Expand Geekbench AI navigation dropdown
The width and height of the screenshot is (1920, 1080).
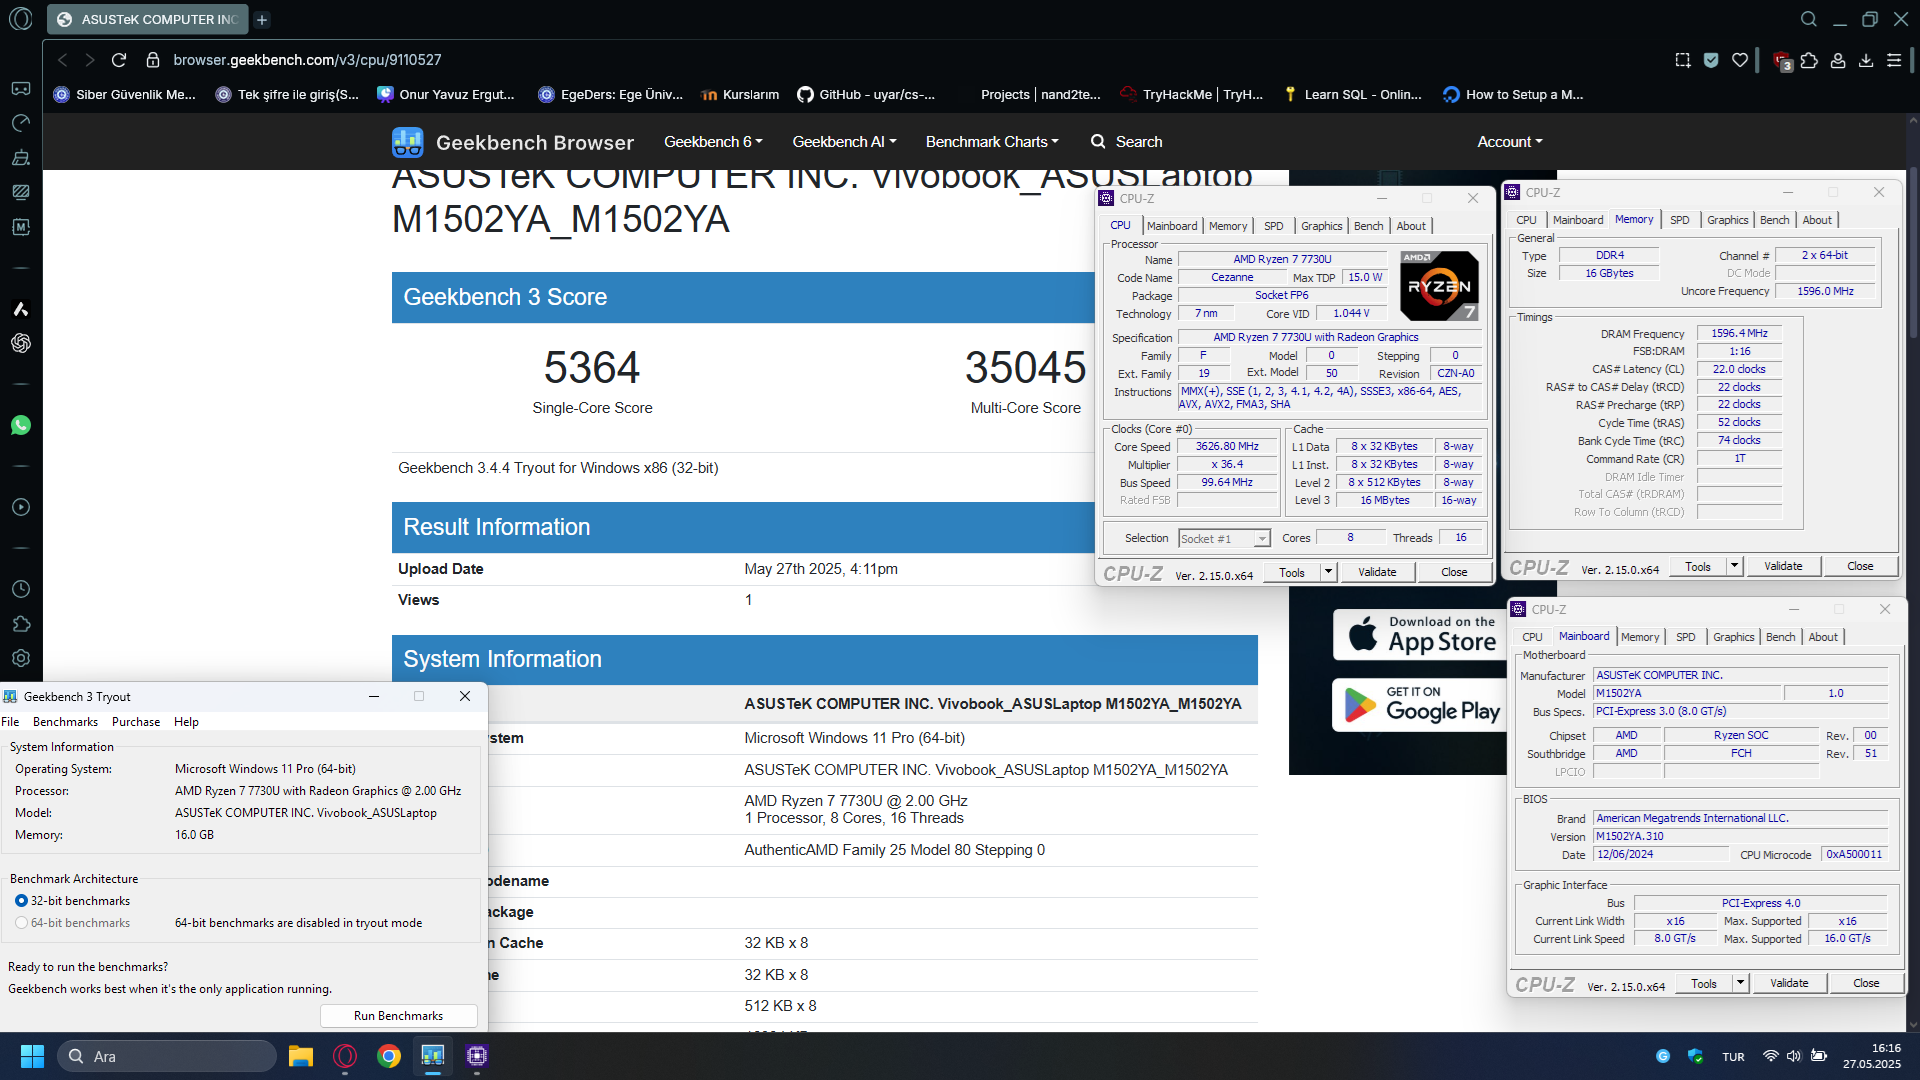point(844,142)
